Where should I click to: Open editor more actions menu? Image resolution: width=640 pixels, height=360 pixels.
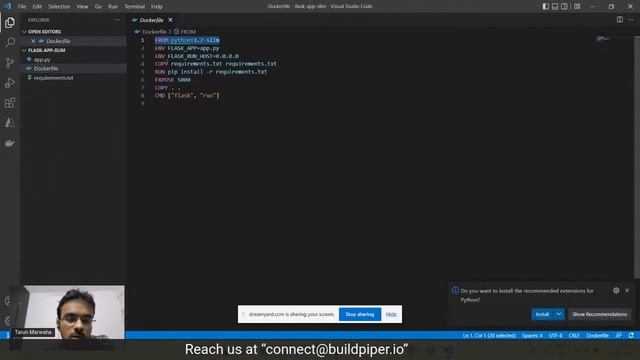point(631,20)
